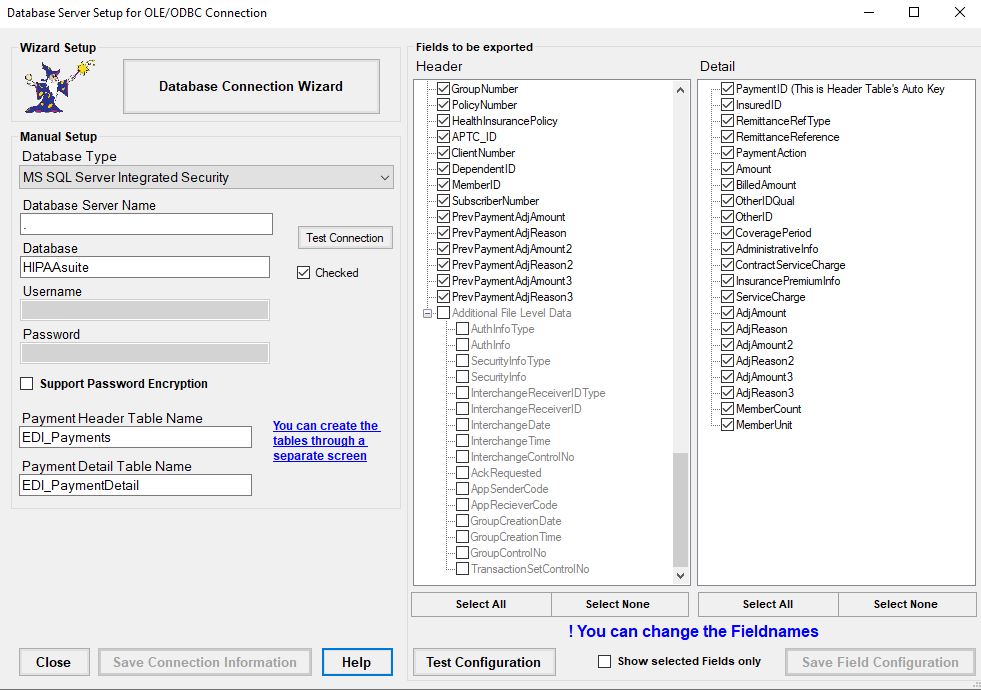981x690 pixels.
Task: Uncheck the AdjAmount2 field
Action: point(727,345)
